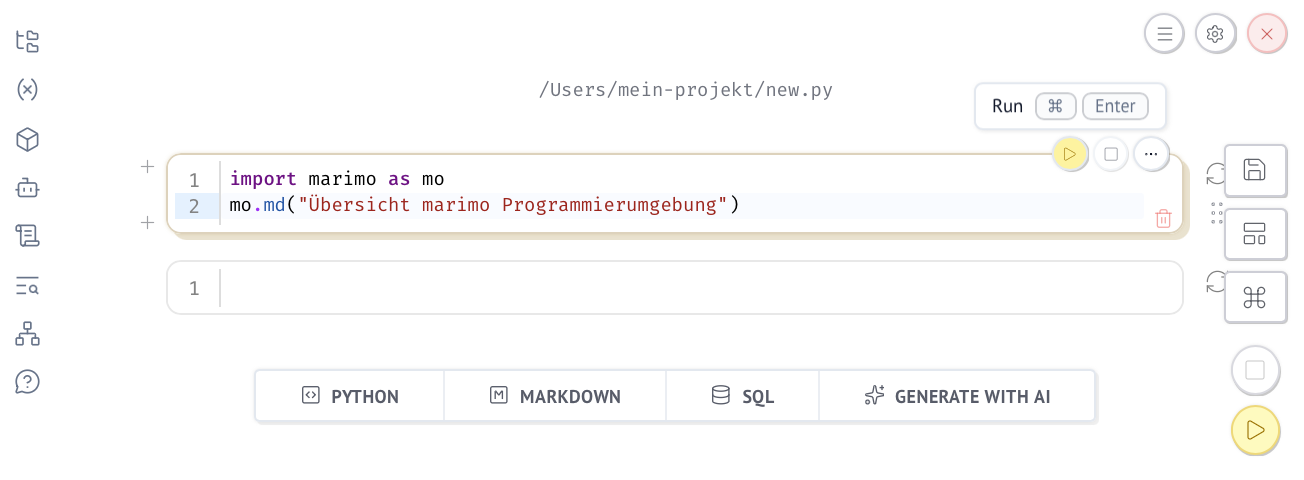The width and height of the screenshot is (1304, 480).
Task: Open the variables panel icon
Action: tap(28, 89)
